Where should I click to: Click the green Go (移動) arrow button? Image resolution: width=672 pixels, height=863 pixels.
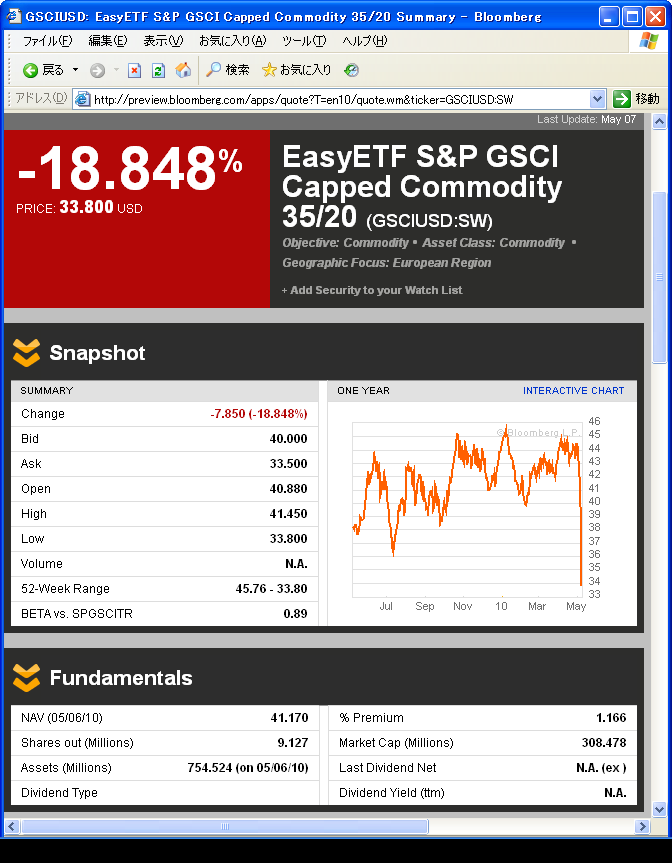click(622, 98)
